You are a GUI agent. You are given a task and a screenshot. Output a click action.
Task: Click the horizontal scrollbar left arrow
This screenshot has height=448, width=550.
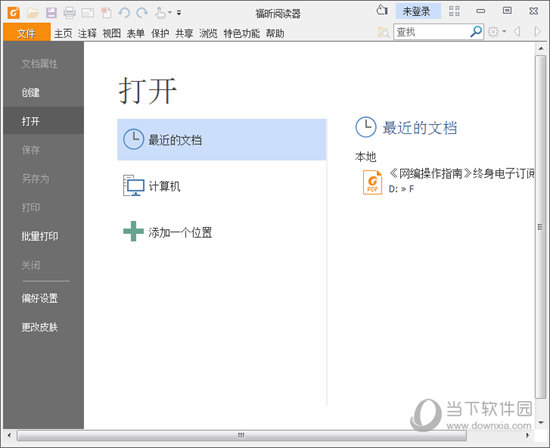pyautogui.click(x=9, y=435)
